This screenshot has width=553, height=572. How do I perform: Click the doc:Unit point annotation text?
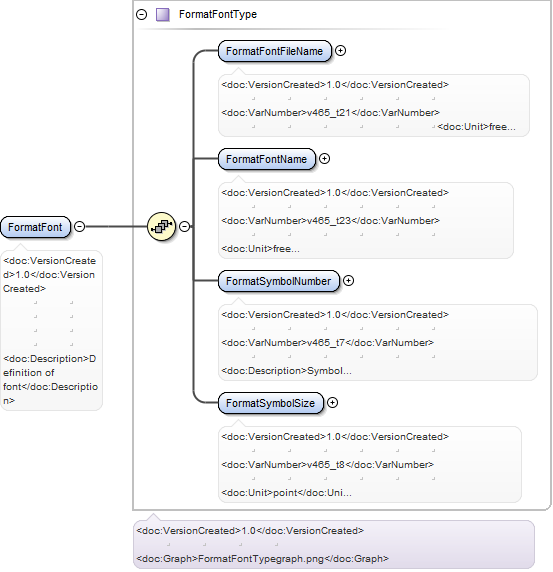(x=287, y=493)
